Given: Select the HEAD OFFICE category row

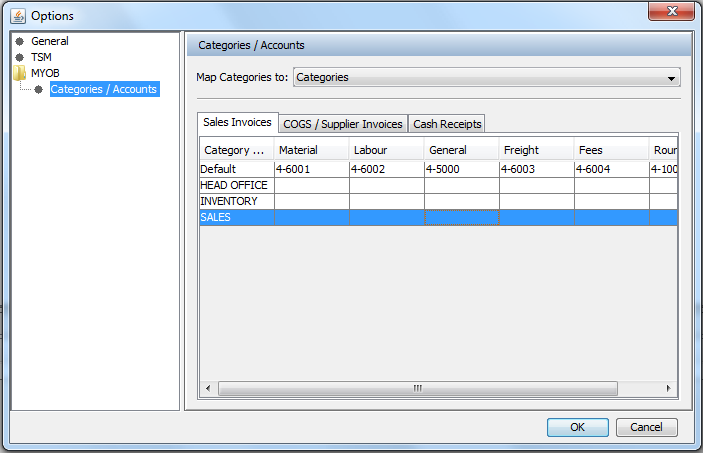Looking at the screenshot, I should (235, 185).
